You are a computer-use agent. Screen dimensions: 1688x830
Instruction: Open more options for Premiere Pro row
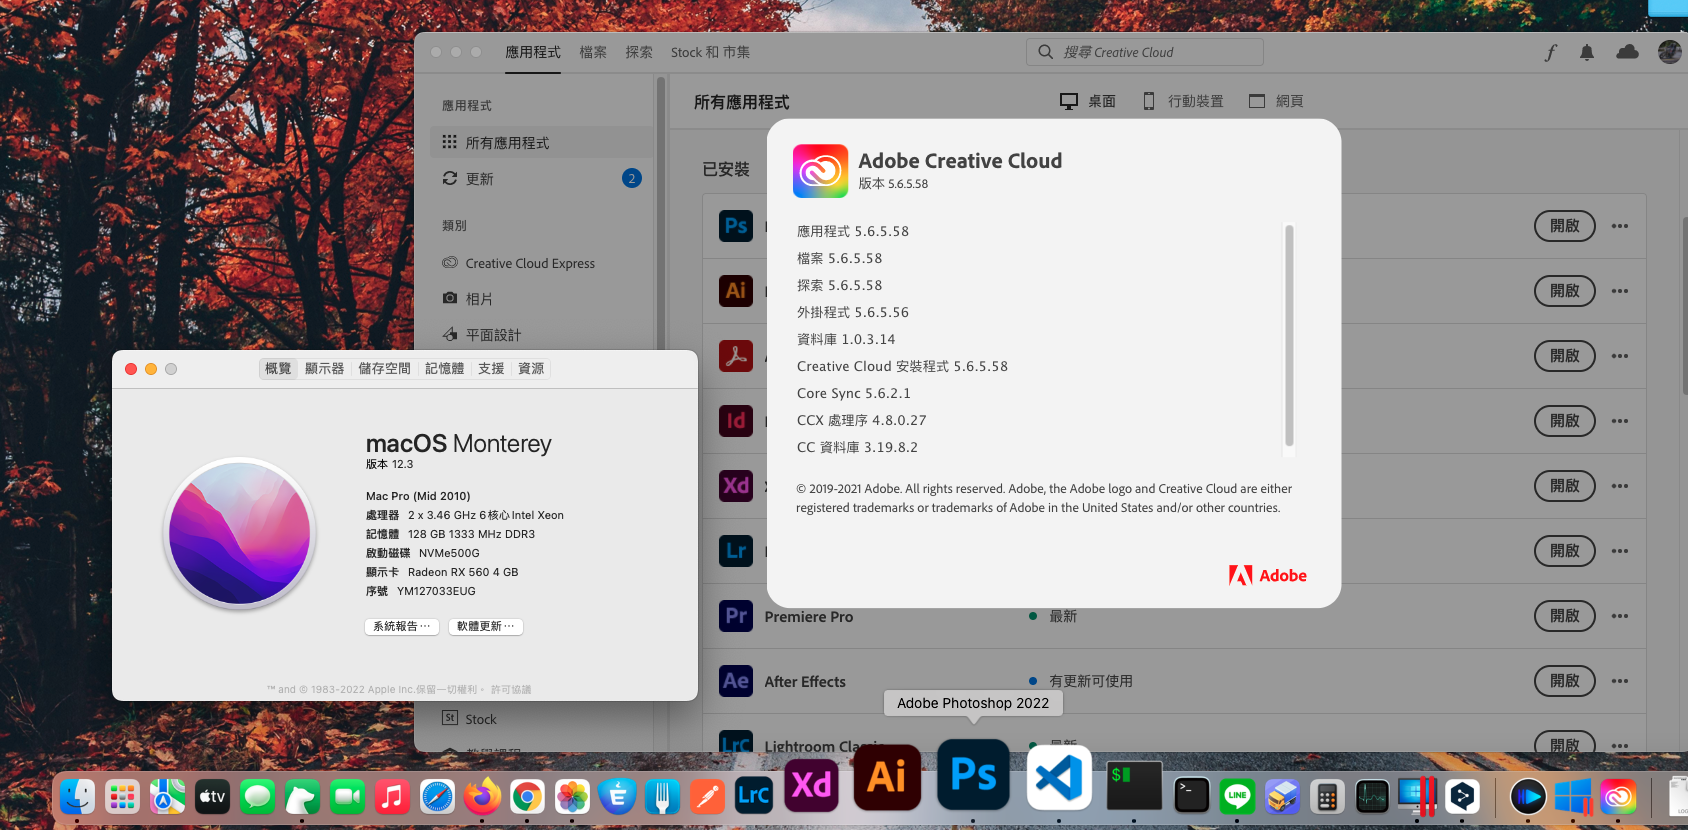pos(1620,616)
